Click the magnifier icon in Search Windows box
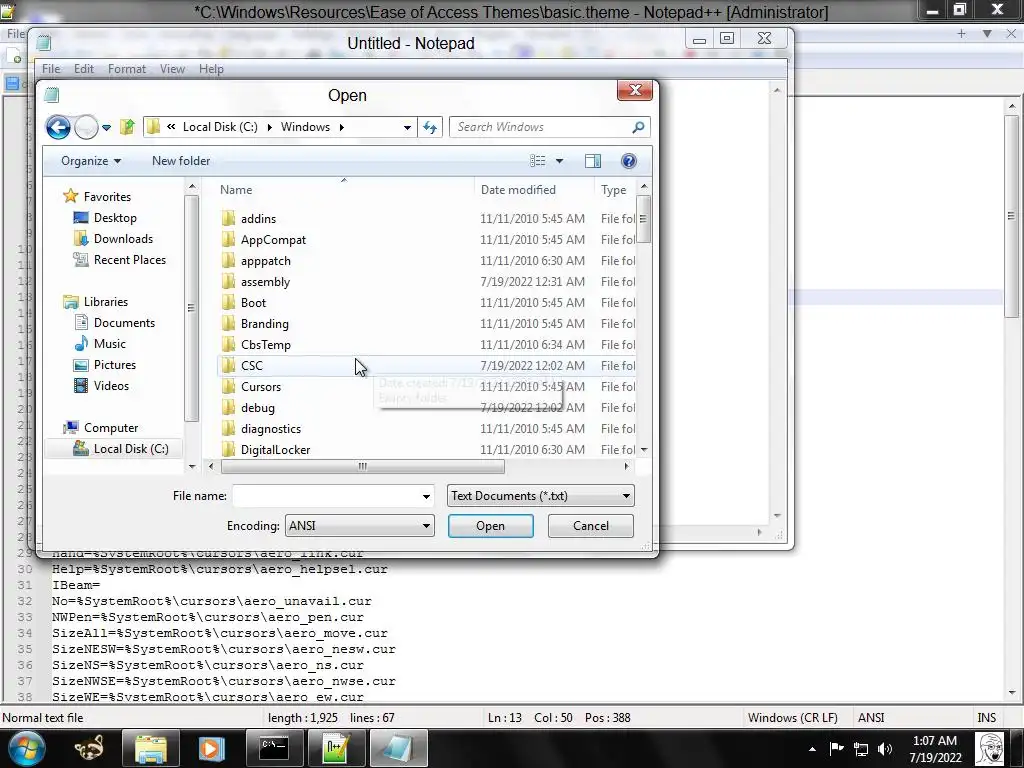The image size is (1024, 768). pos(638,127)
